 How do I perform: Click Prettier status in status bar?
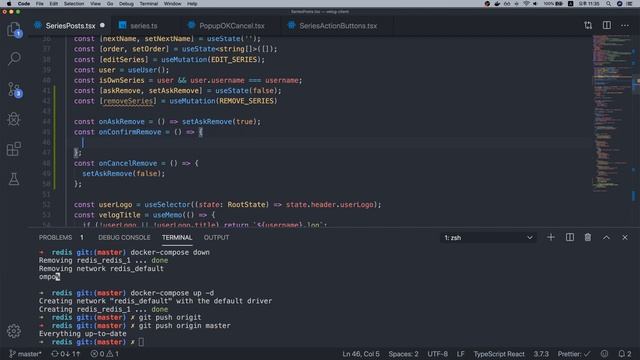point(574,354)
